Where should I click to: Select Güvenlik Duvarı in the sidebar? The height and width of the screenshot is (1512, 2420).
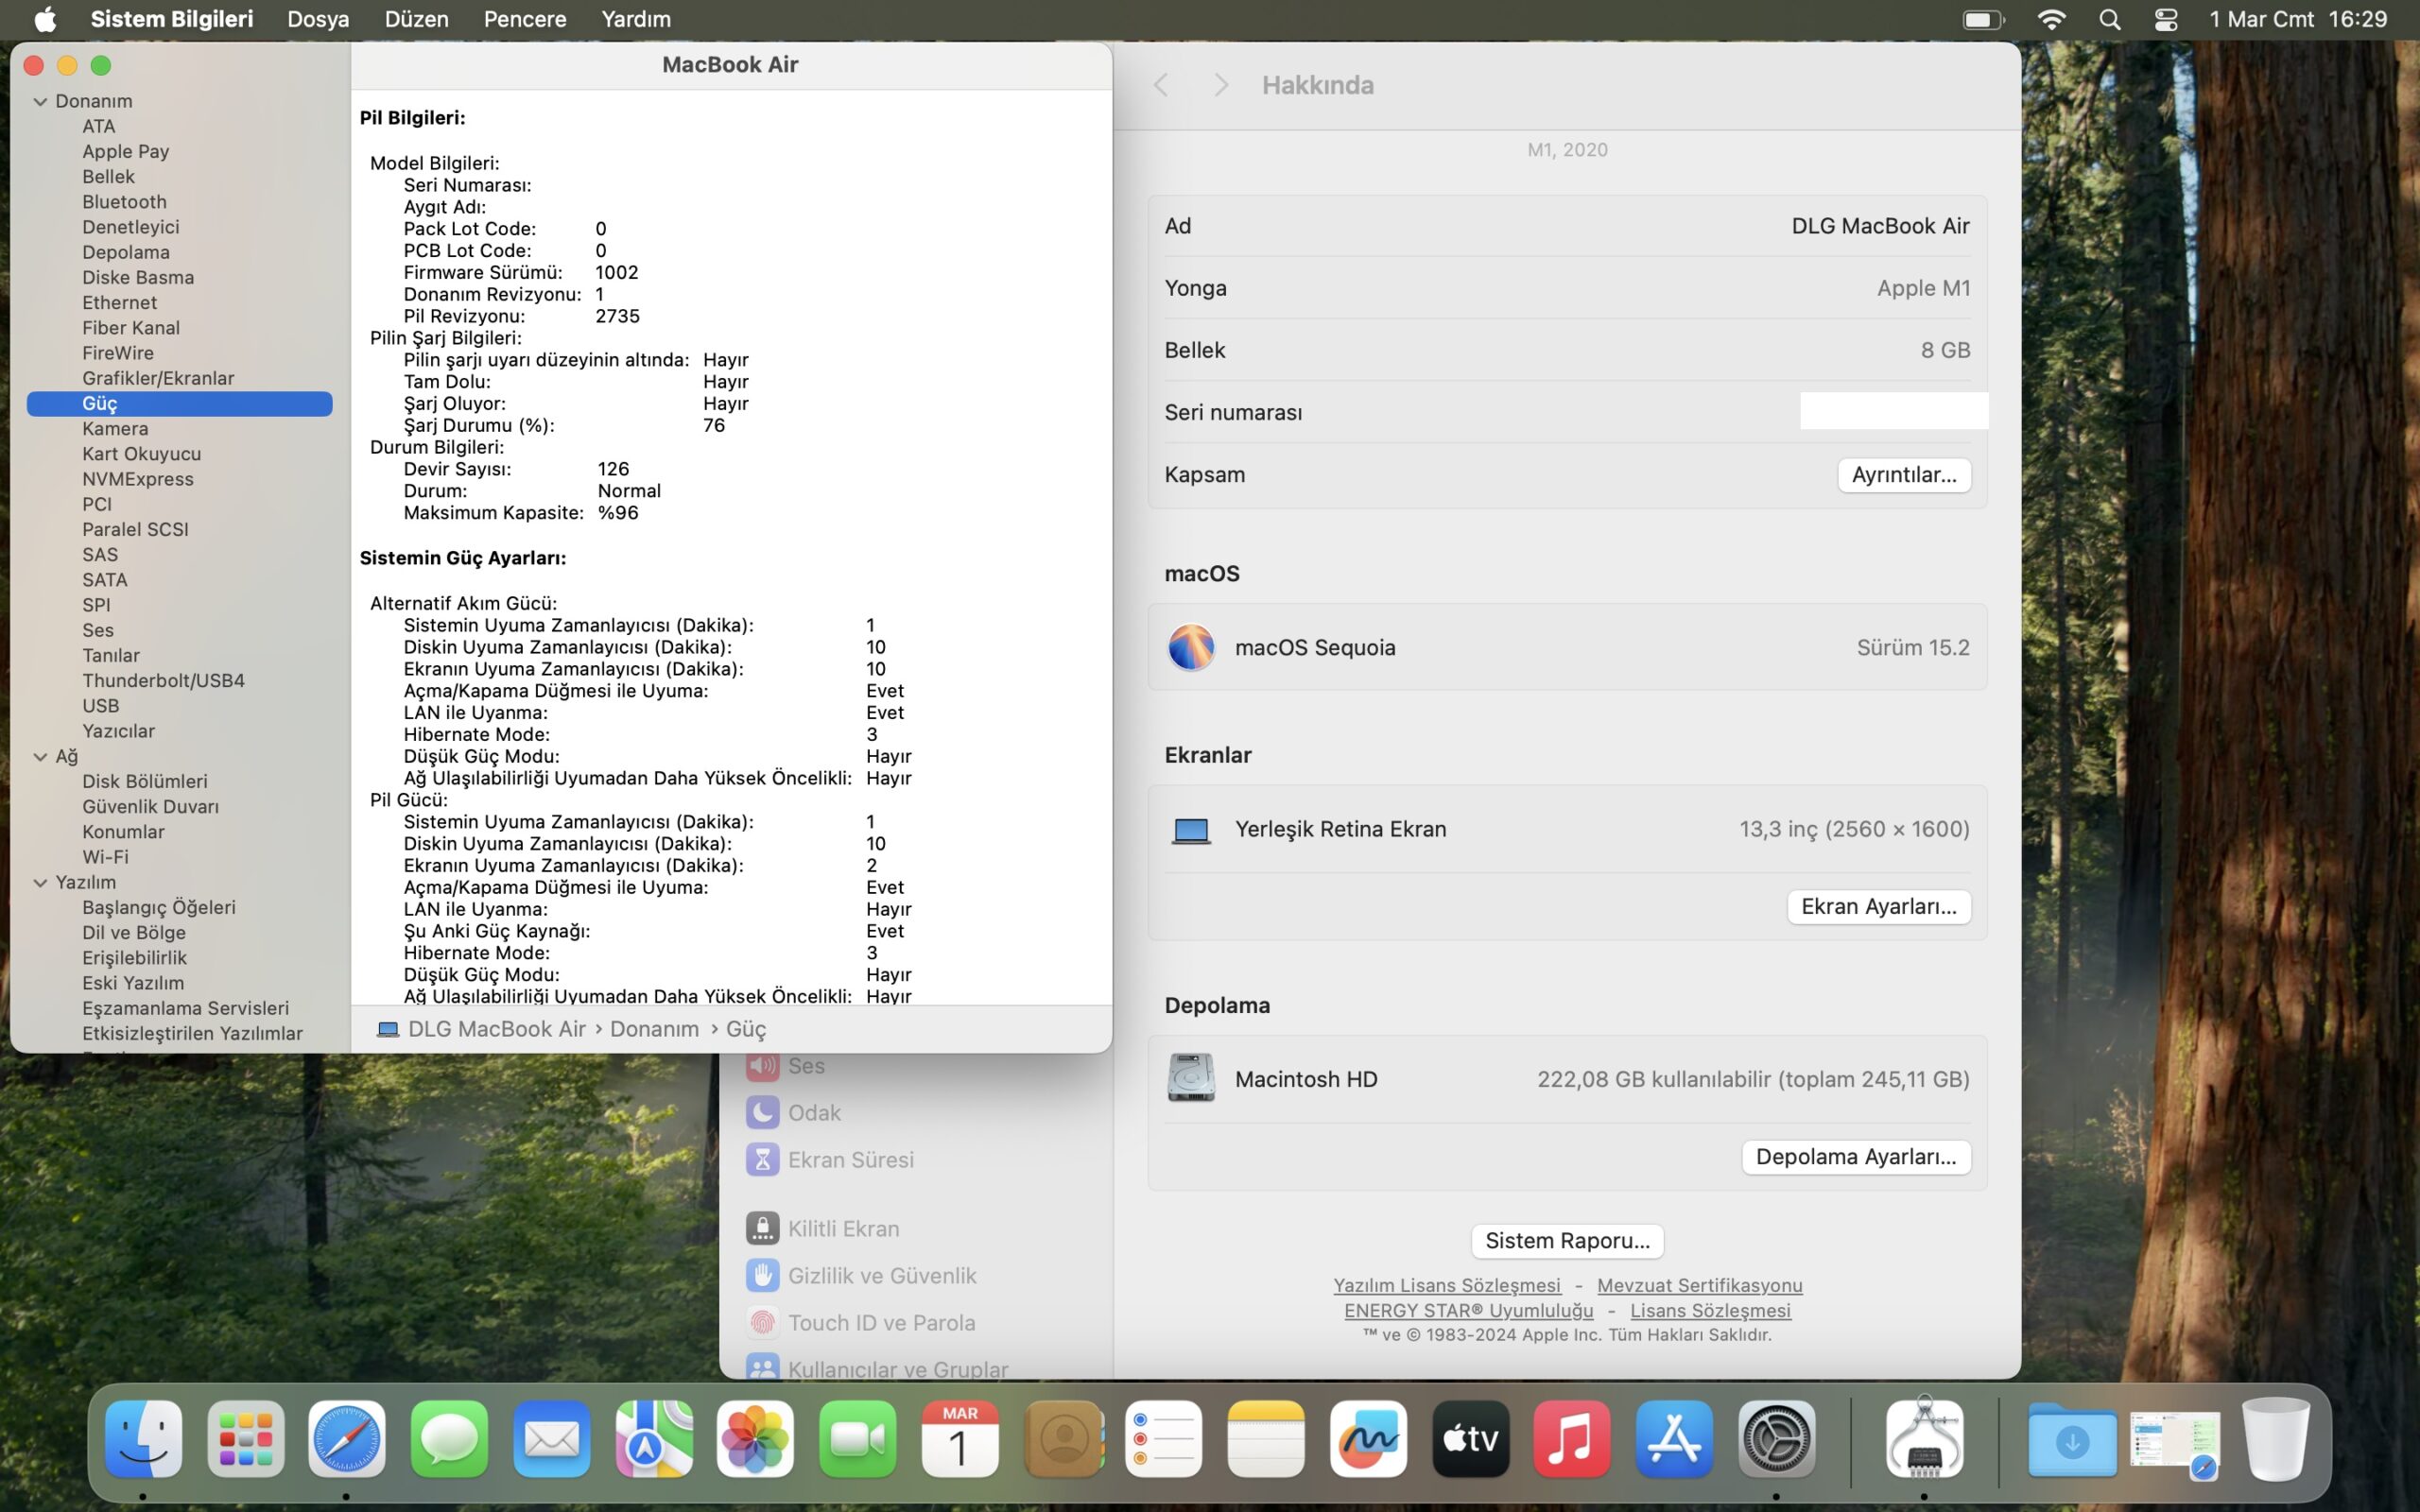150,807
